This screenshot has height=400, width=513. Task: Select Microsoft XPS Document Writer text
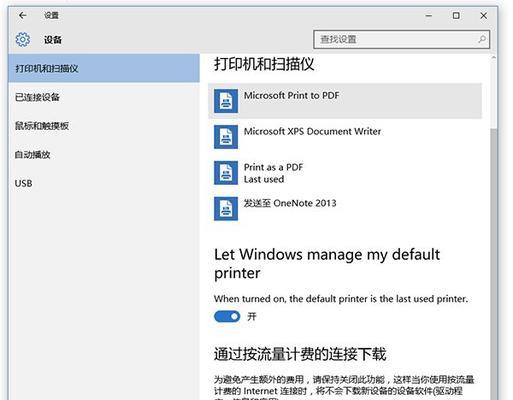tap(312, 131)
